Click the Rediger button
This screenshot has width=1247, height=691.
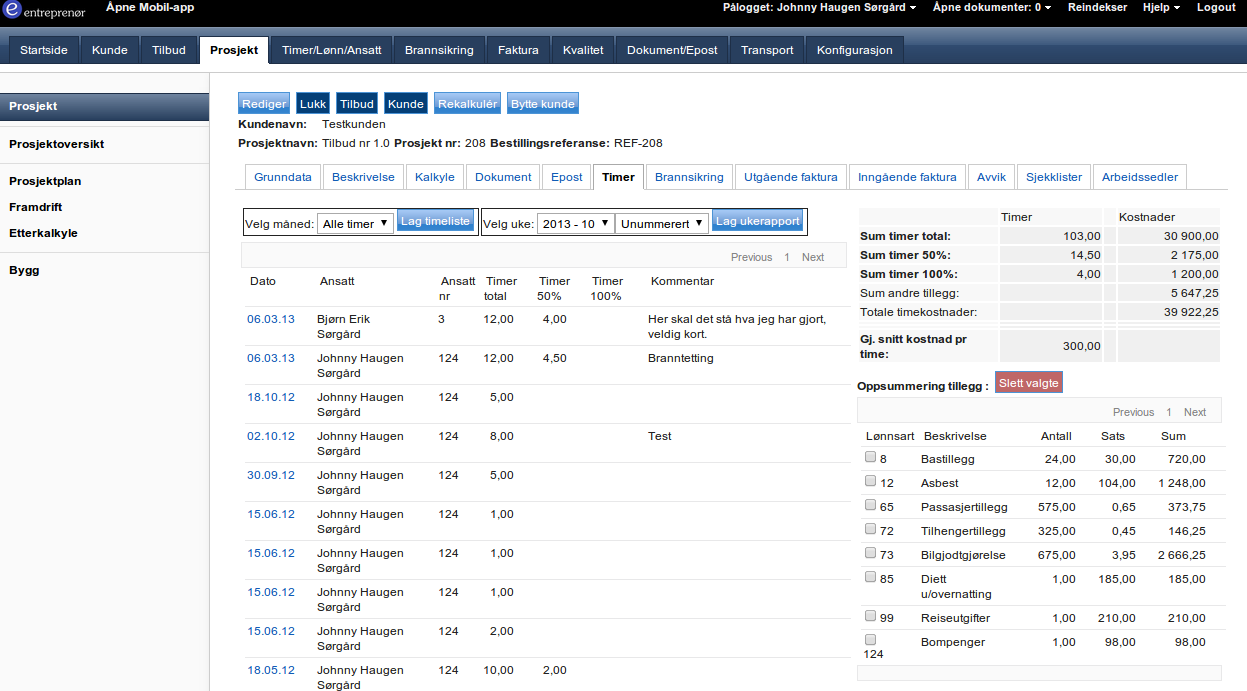[264, 104]
